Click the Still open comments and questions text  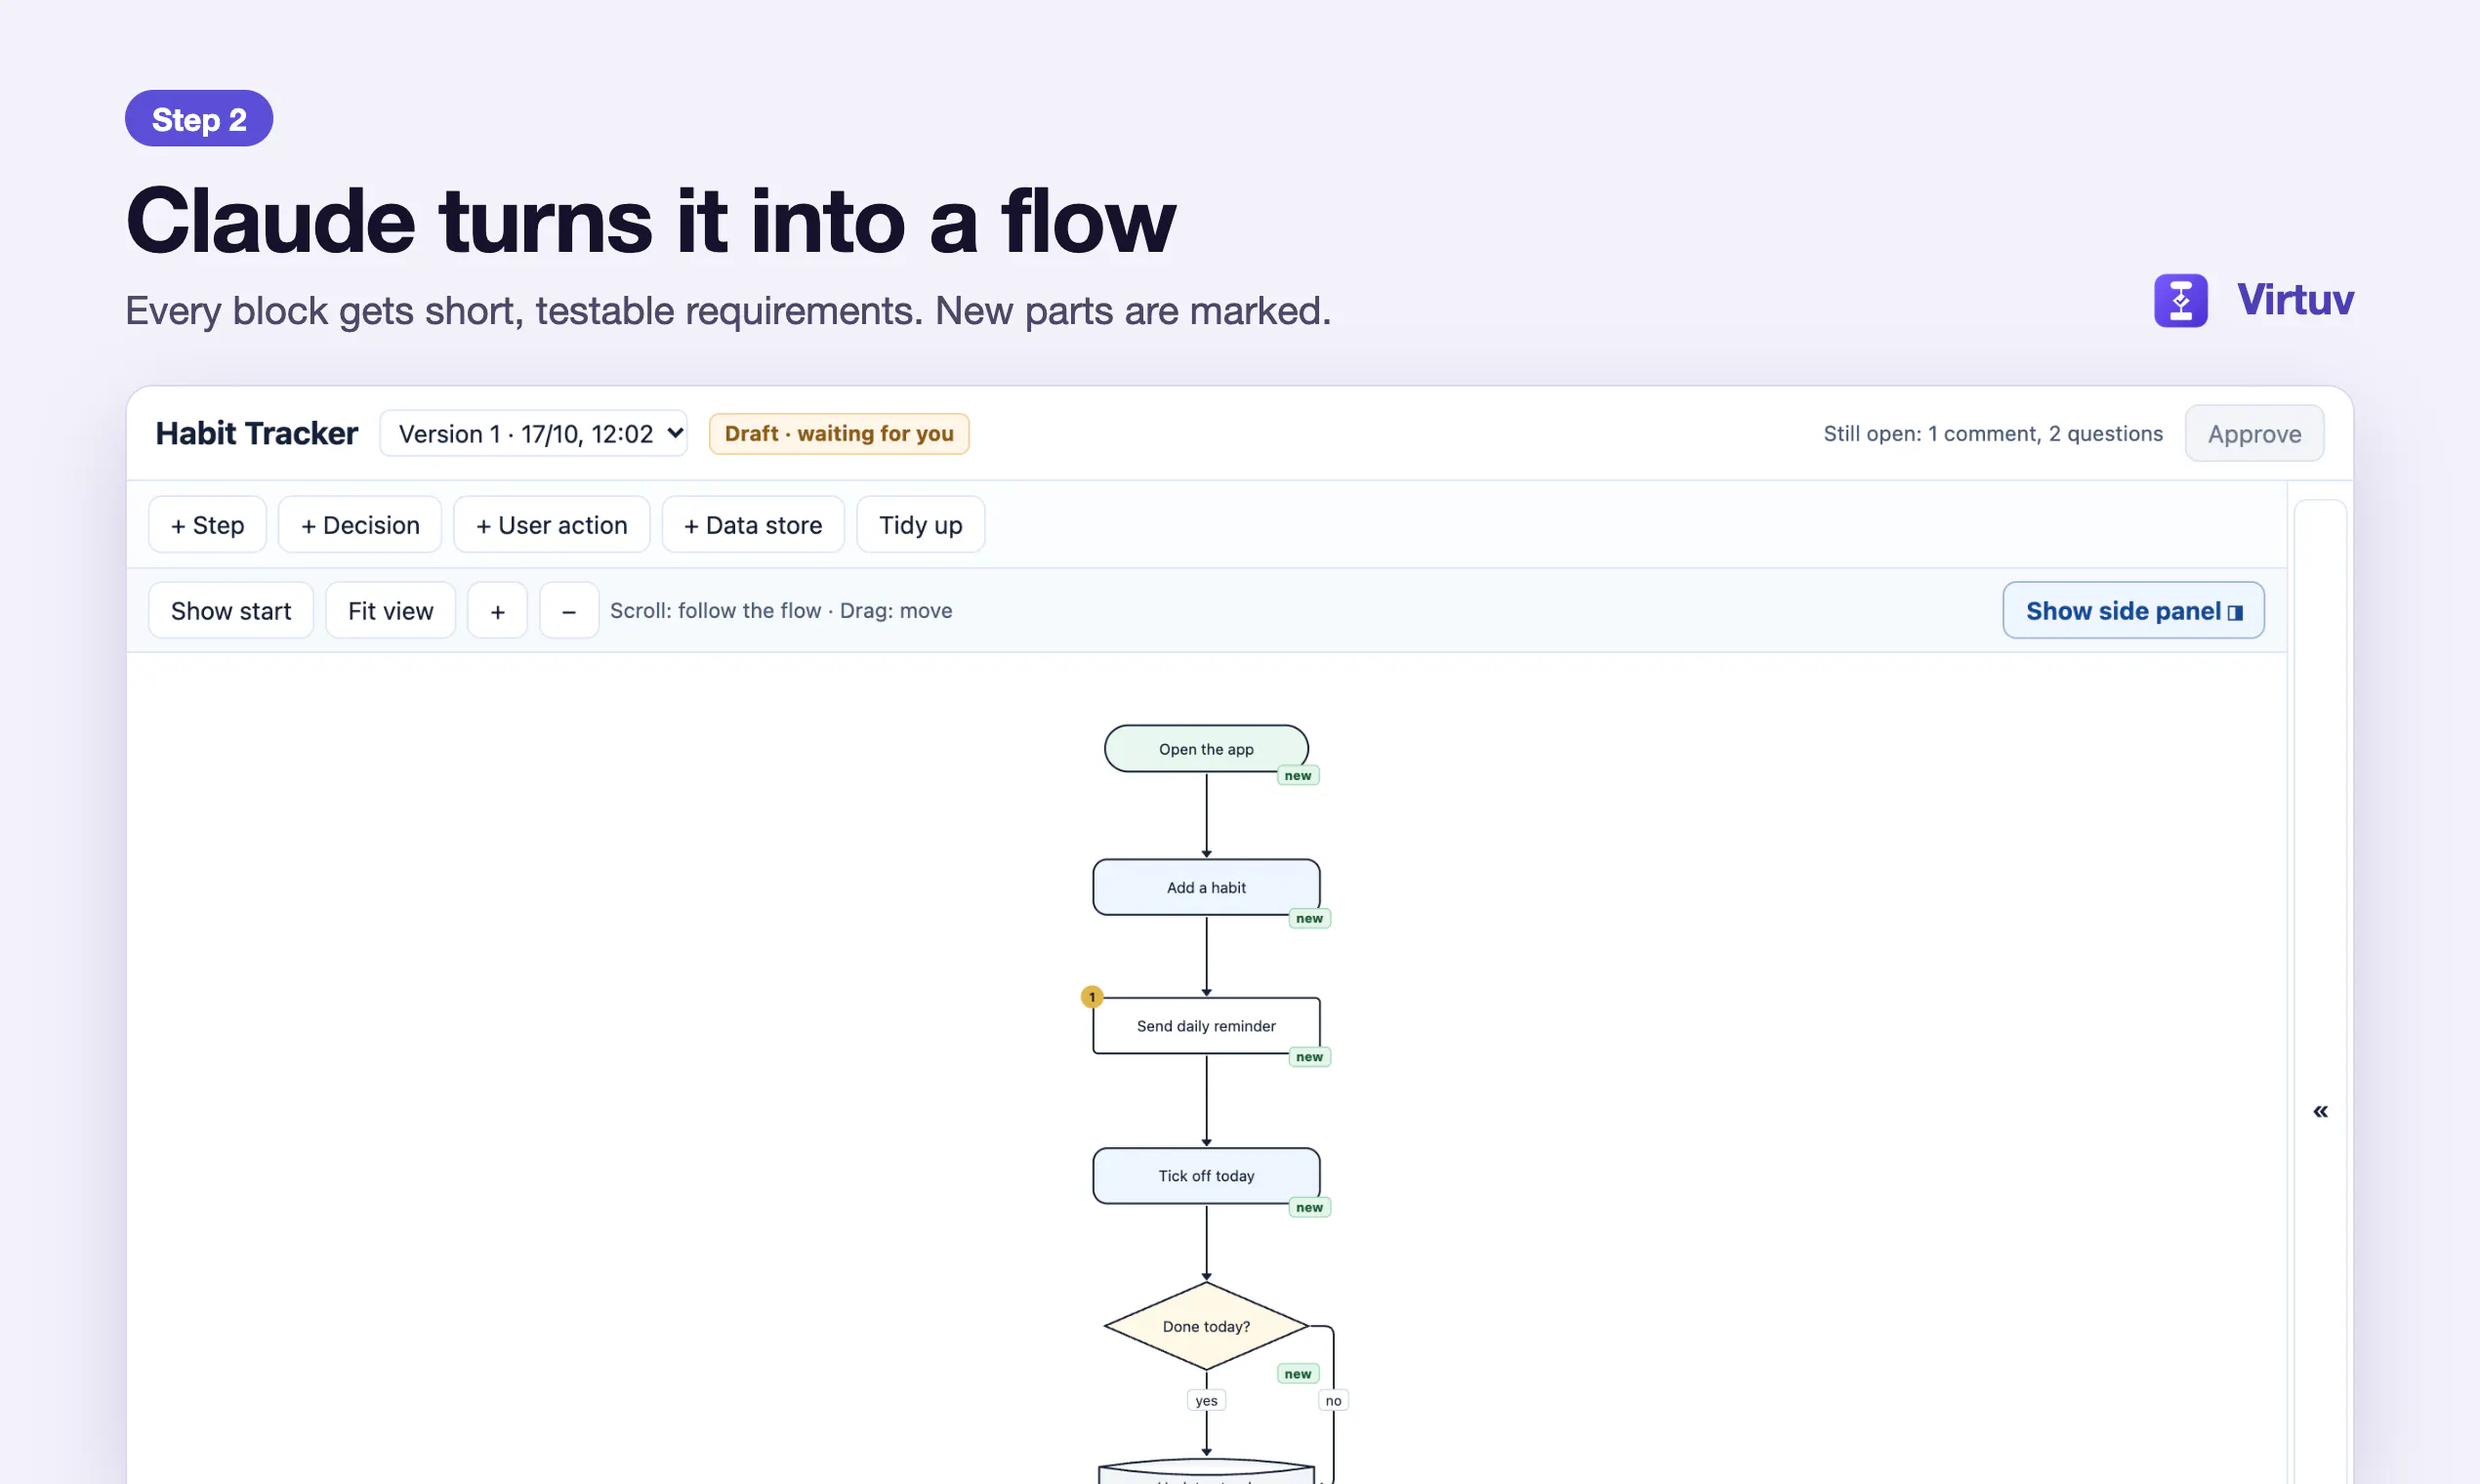pyautogui.click(x=1992, y=434)
